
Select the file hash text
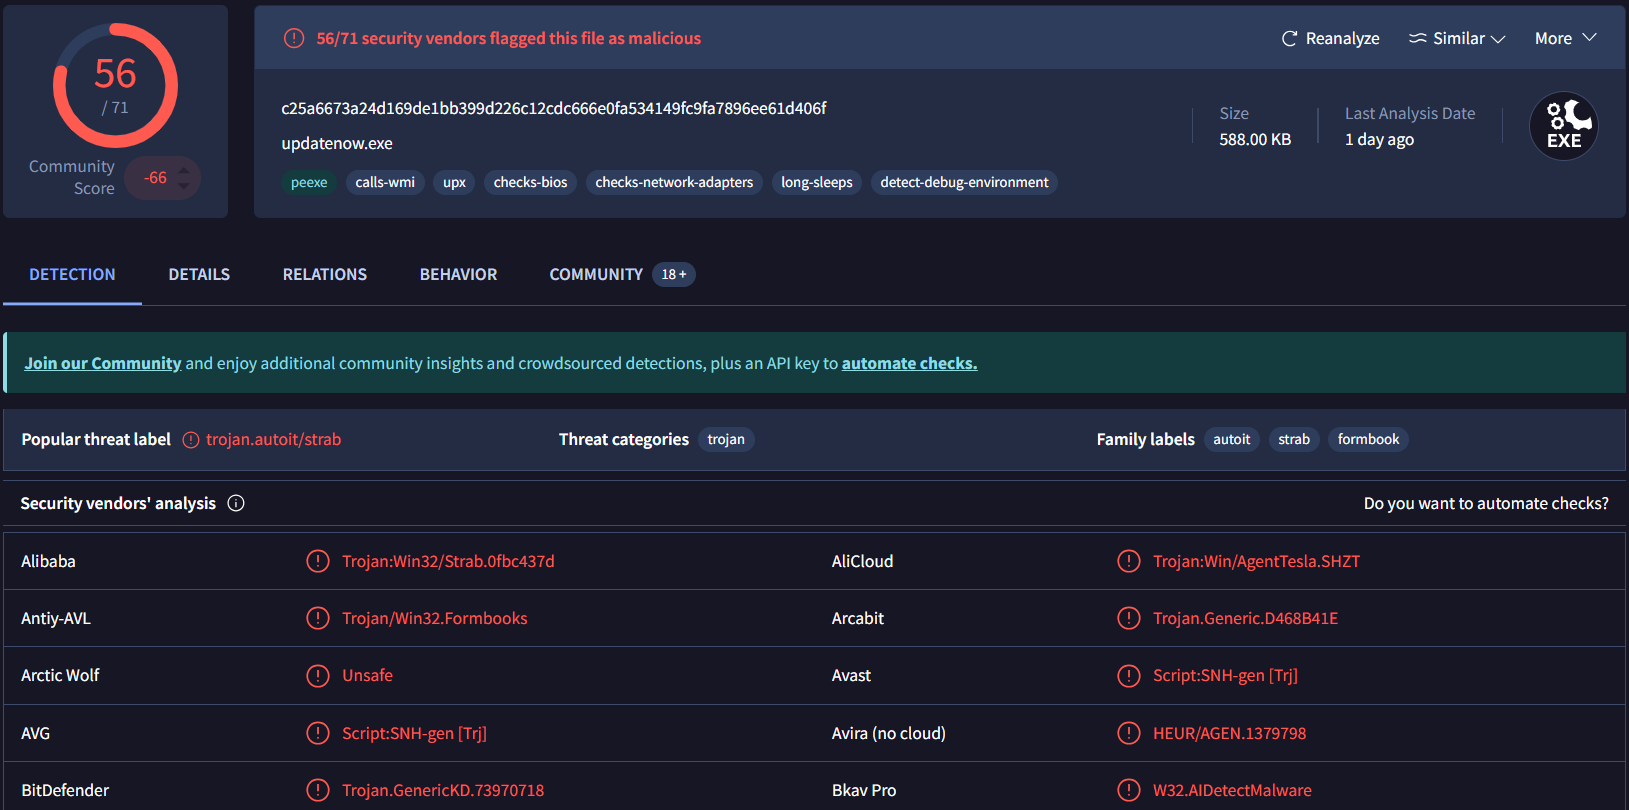point(553,108)
